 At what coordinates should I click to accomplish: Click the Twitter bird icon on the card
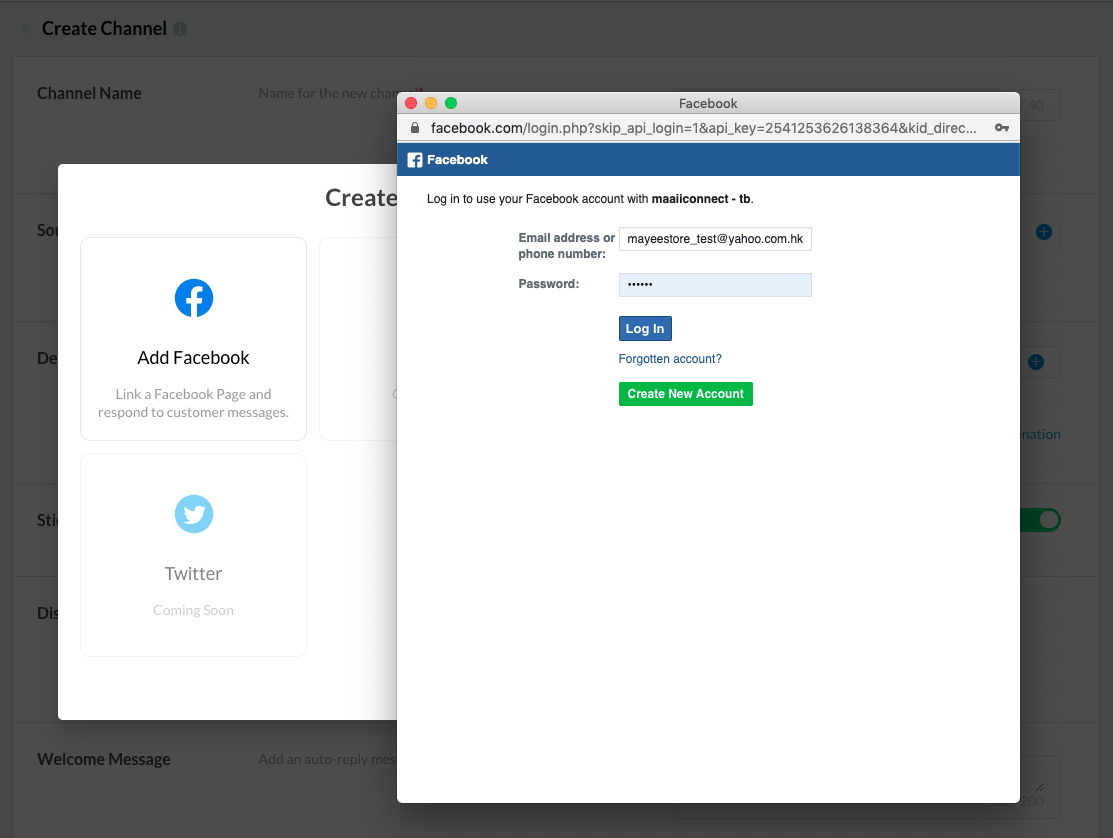tap(194, 514)
